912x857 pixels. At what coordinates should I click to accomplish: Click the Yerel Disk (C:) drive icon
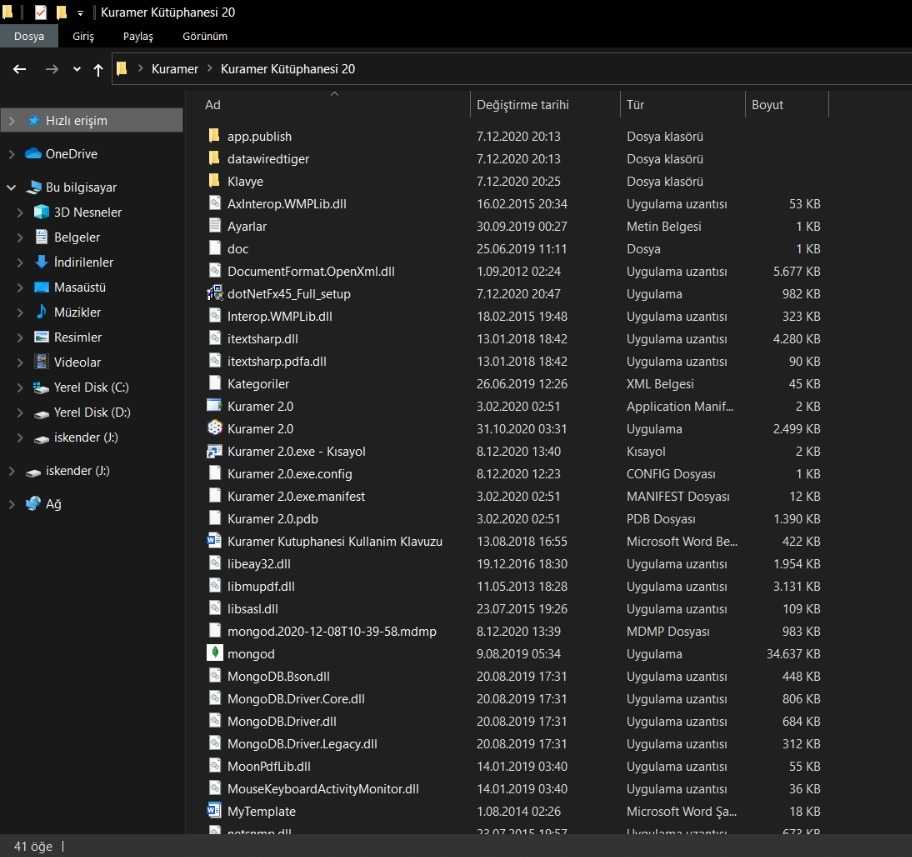point(41,387)
